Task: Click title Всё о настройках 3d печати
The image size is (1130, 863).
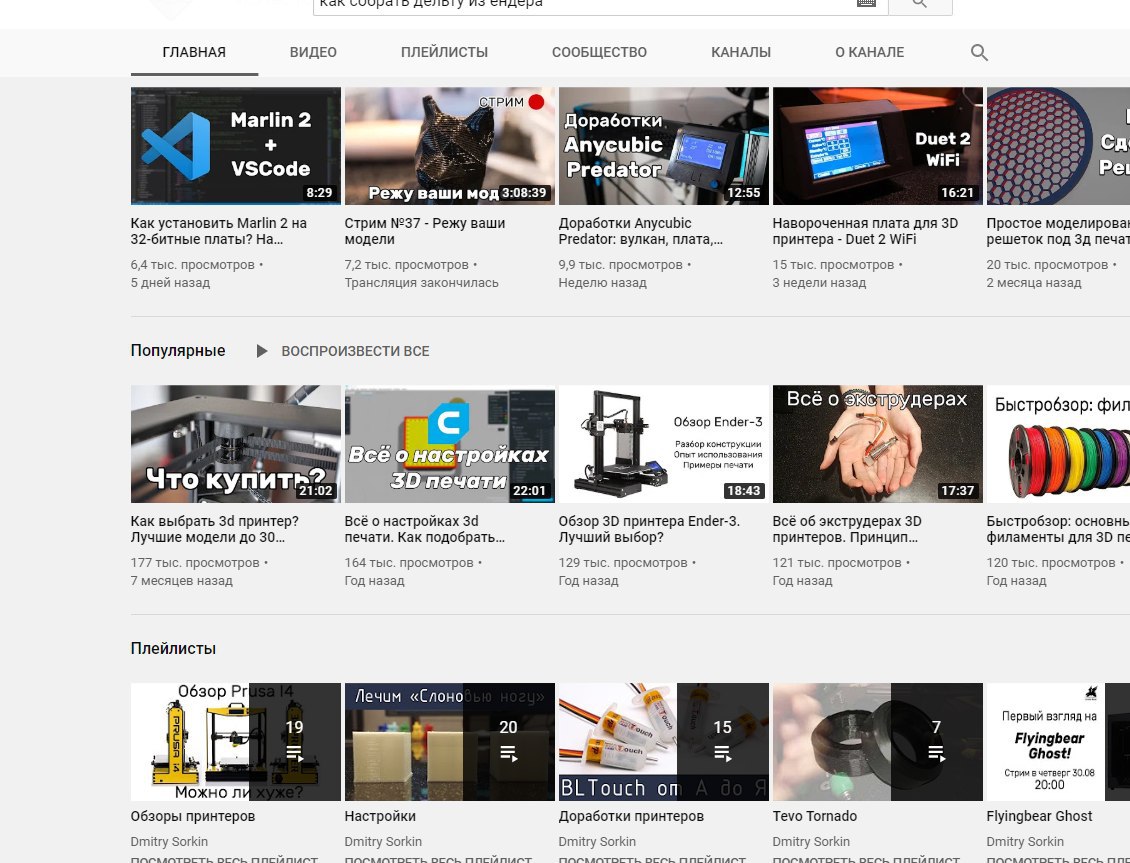Action: point(424,529)
